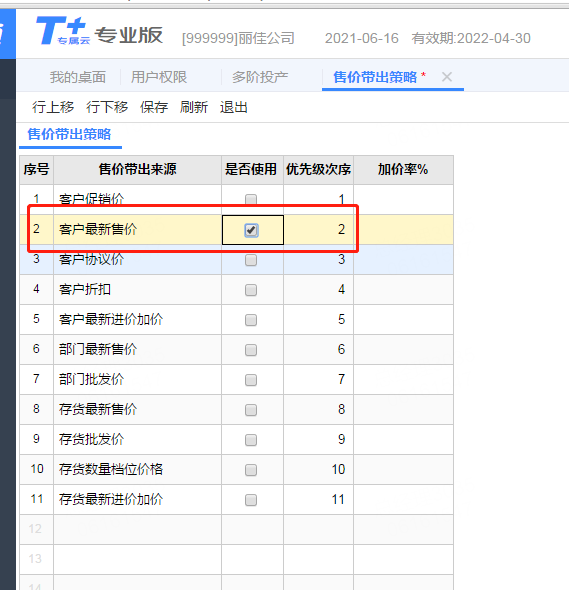Click the 优先级次序 column header
This screenshot has width=569, height=590.
click(318, 169)
